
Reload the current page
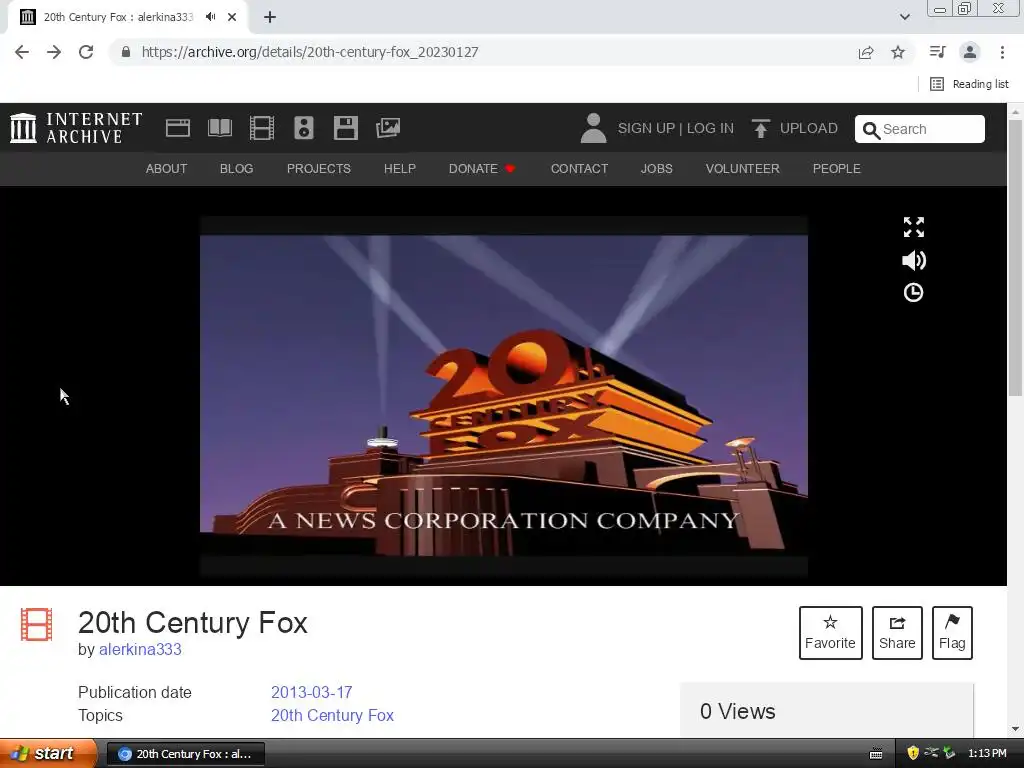pyautogui.click(x=86, y=52)
